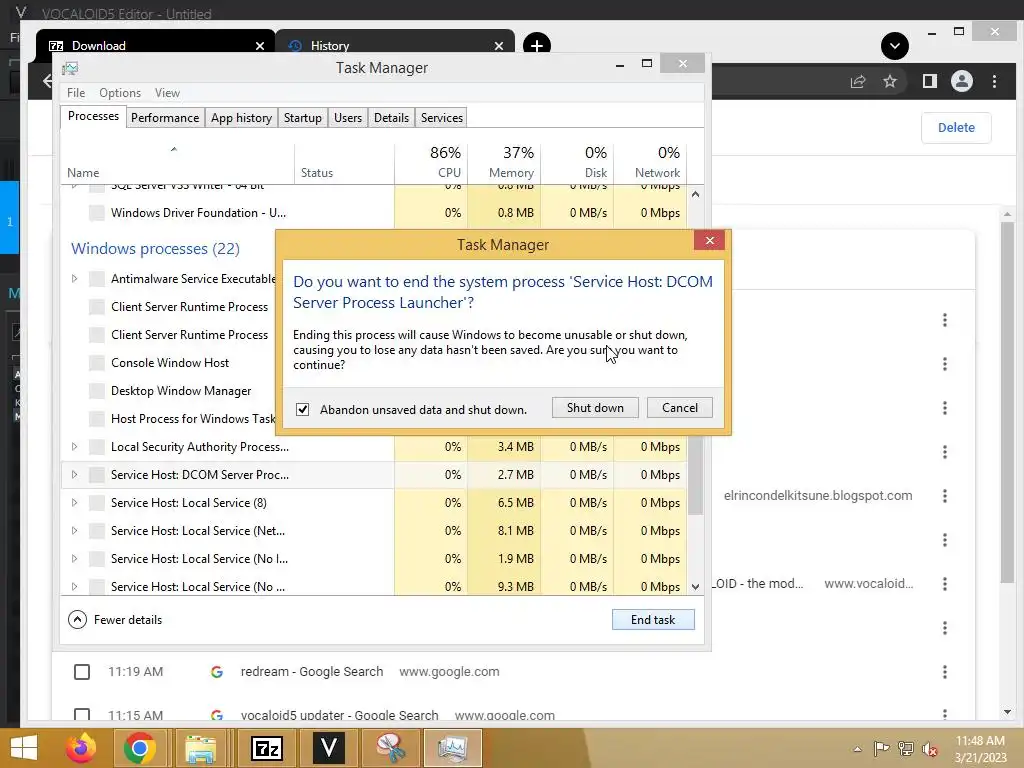The height and width of the screenshot is (768, 1024).
Task: Switch to the Services tab
Action: tap(441, 118)
